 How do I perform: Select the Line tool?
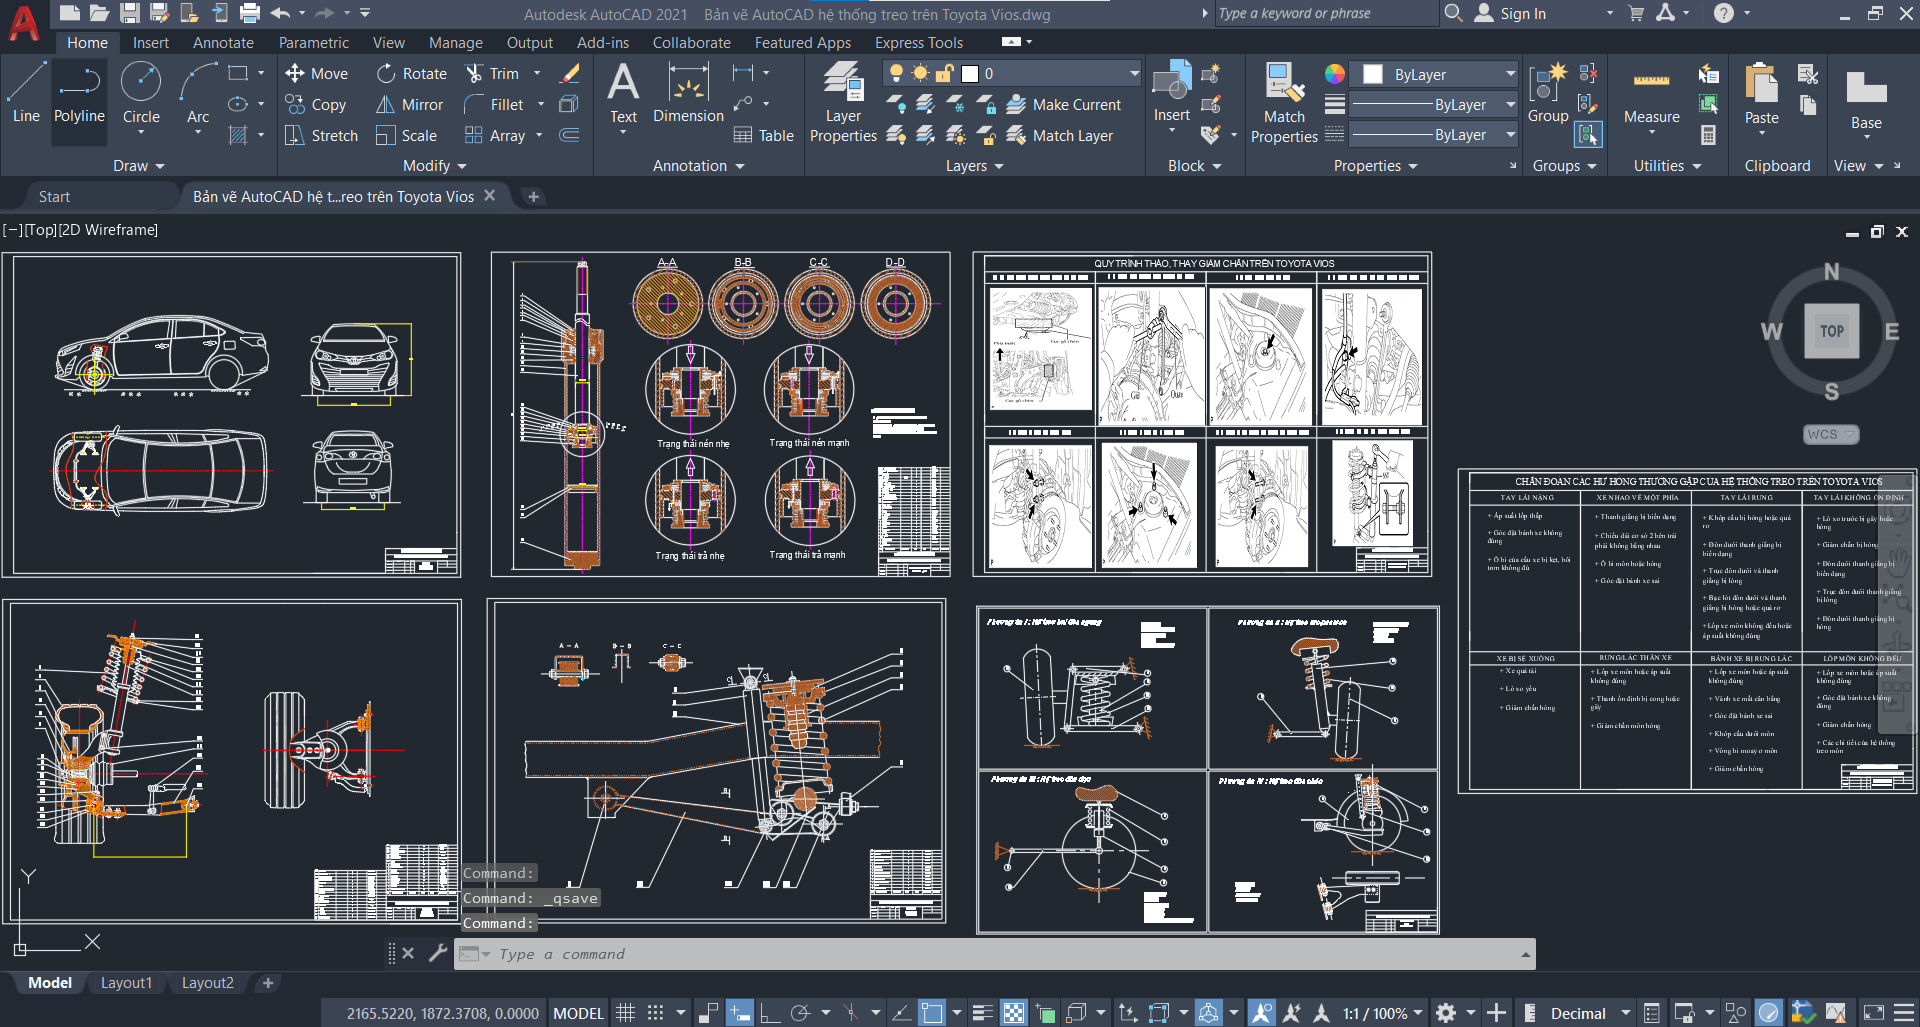pyautogui.click(x=26, y=93)
